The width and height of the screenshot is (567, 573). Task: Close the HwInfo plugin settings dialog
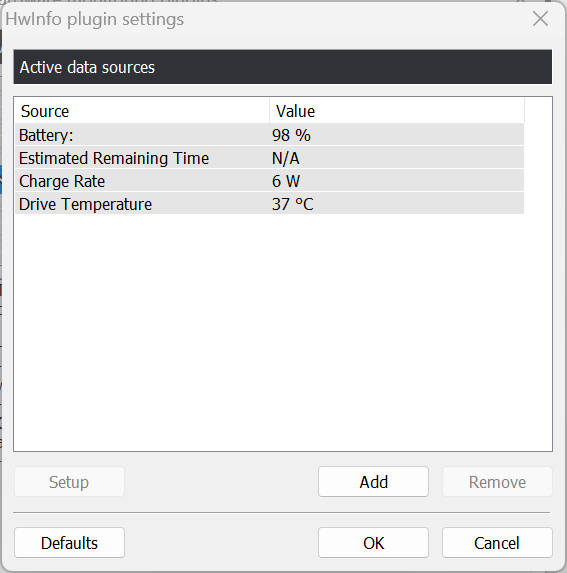click(540, 19)
